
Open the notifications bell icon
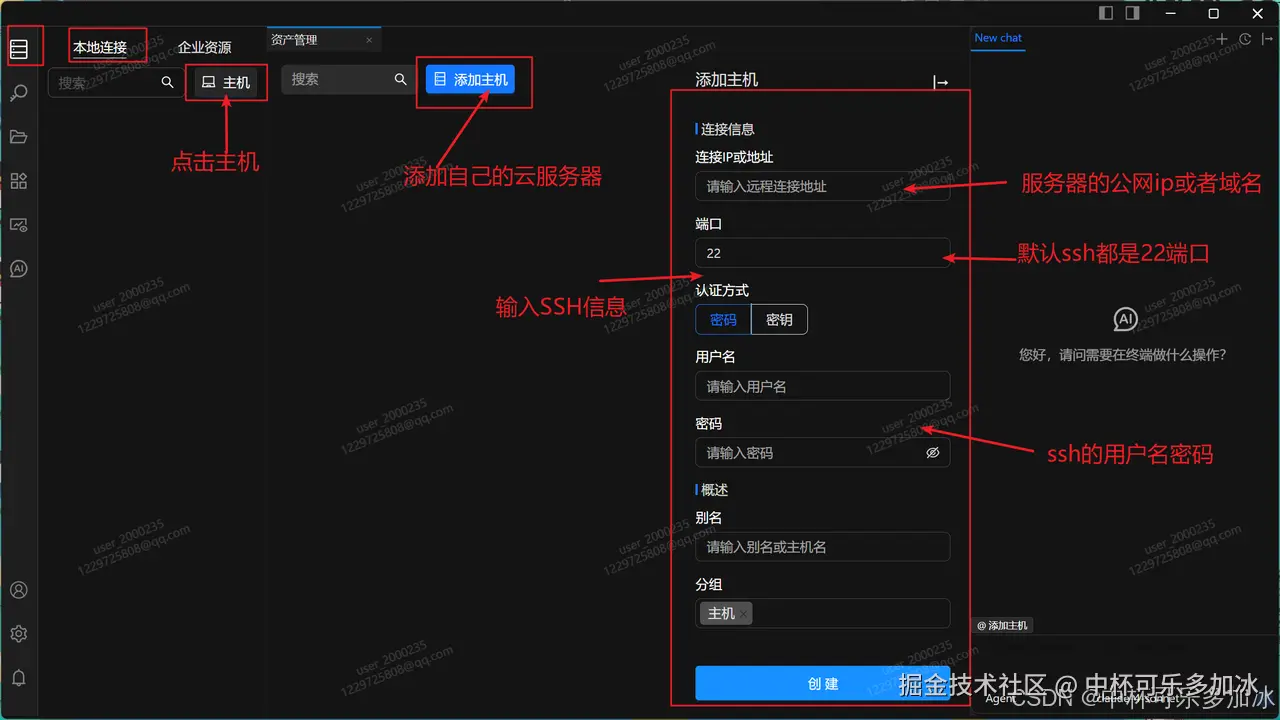click(19, 677)
